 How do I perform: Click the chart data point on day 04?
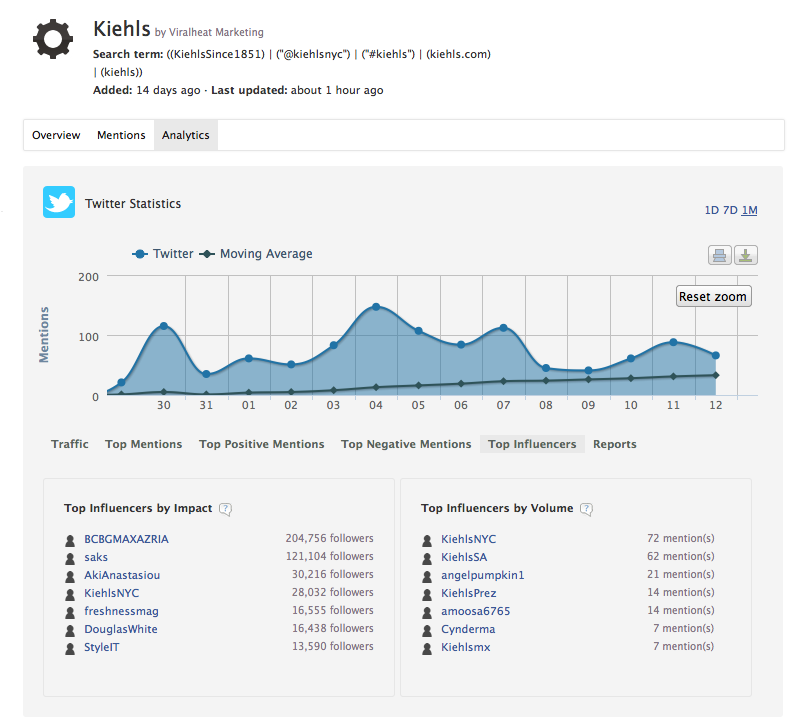[x=376, y=307]
